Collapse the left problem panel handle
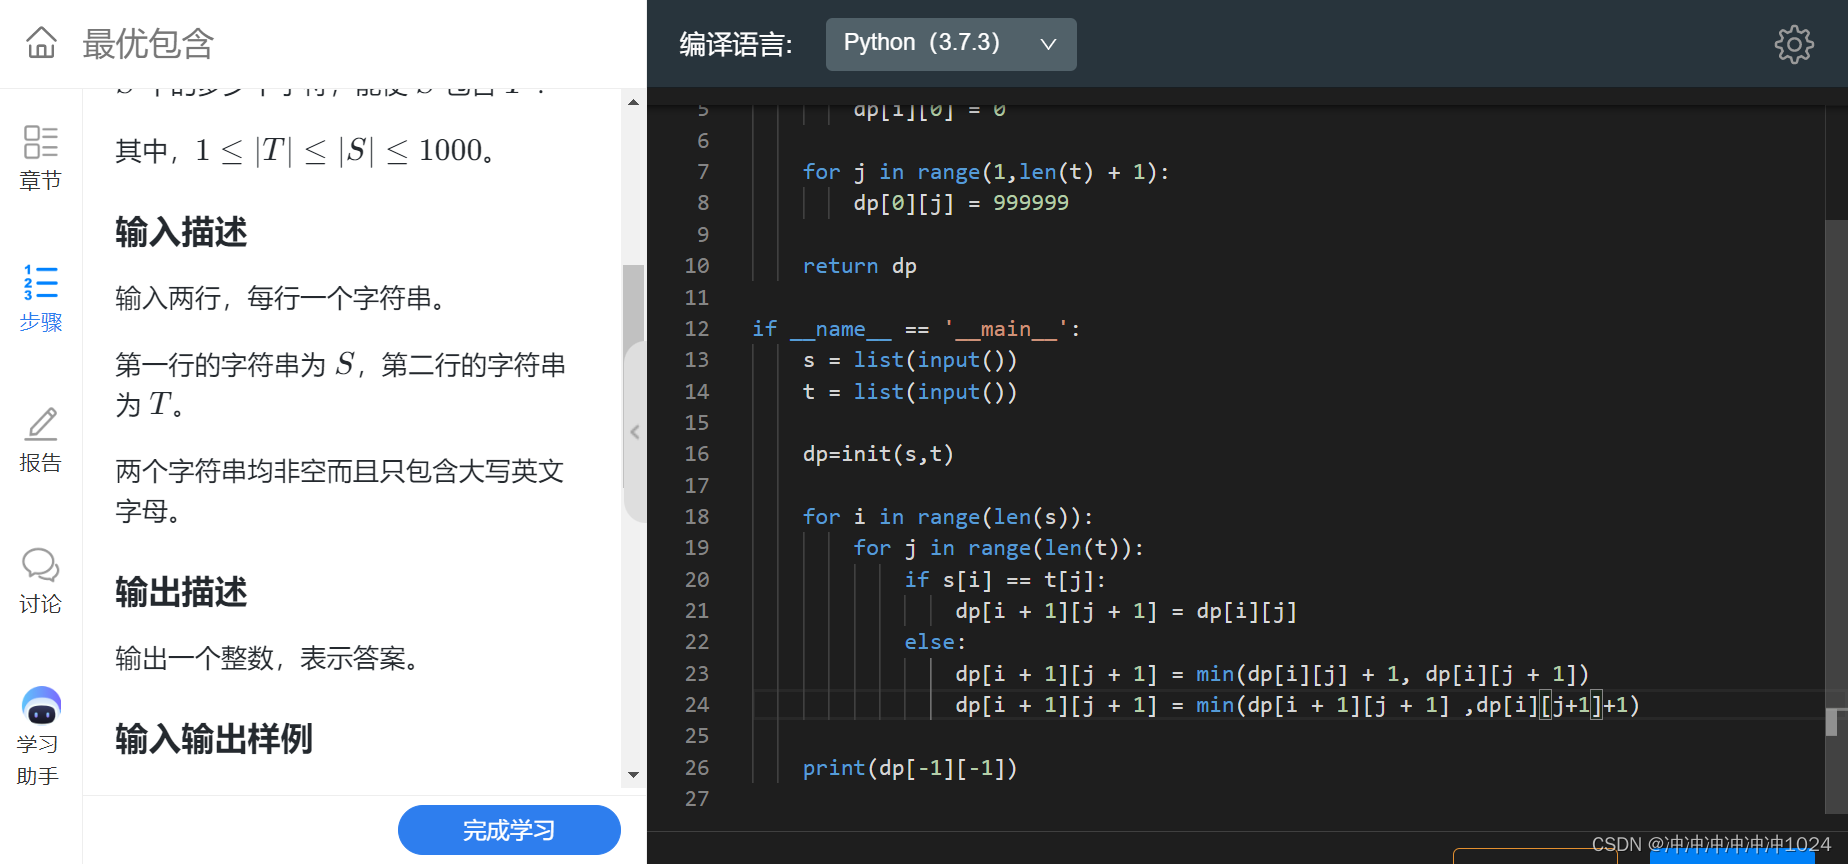The height and width of the screenshot is (864, 1848). click(635, 432)
